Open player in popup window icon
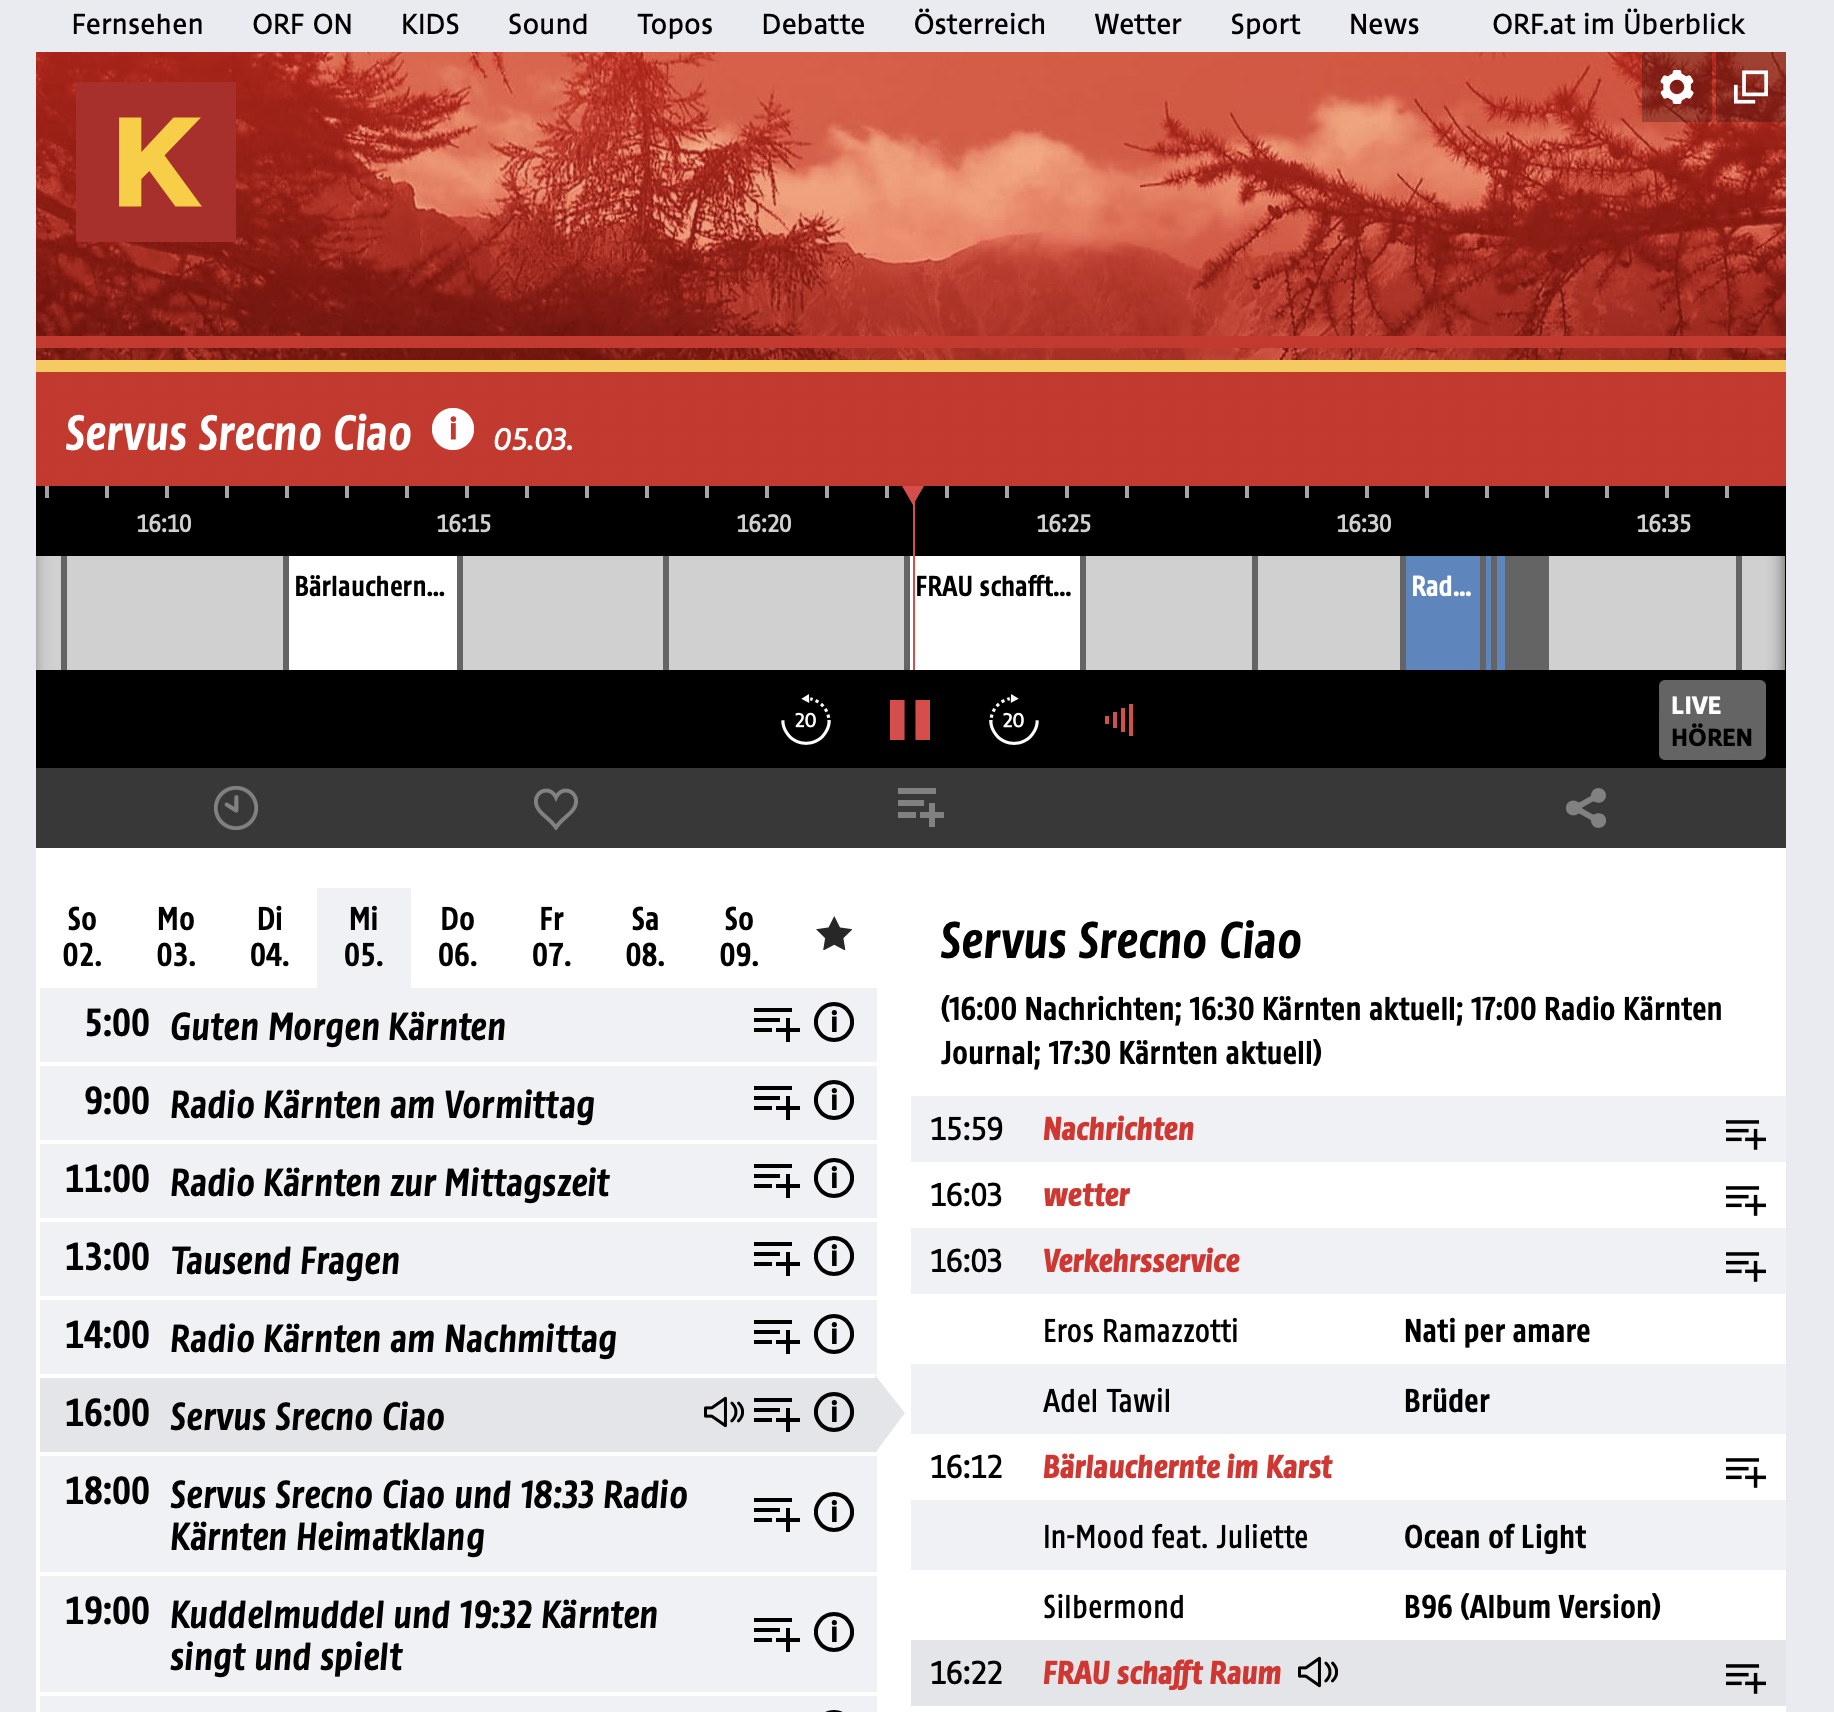 (x=1750, y=88)
